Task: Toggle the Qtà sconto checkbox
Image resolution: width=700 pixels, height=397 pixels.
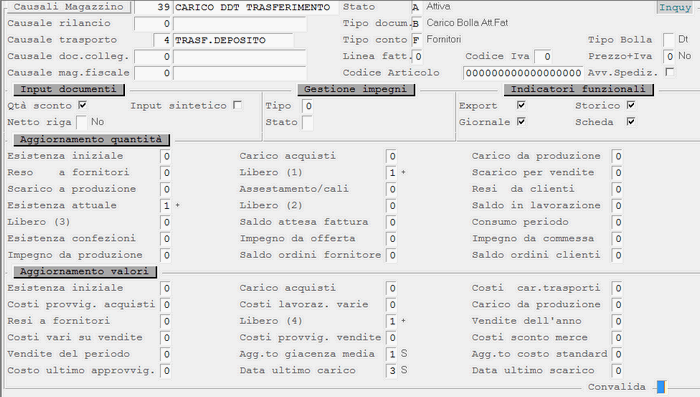Action: [x=83, y=105]
